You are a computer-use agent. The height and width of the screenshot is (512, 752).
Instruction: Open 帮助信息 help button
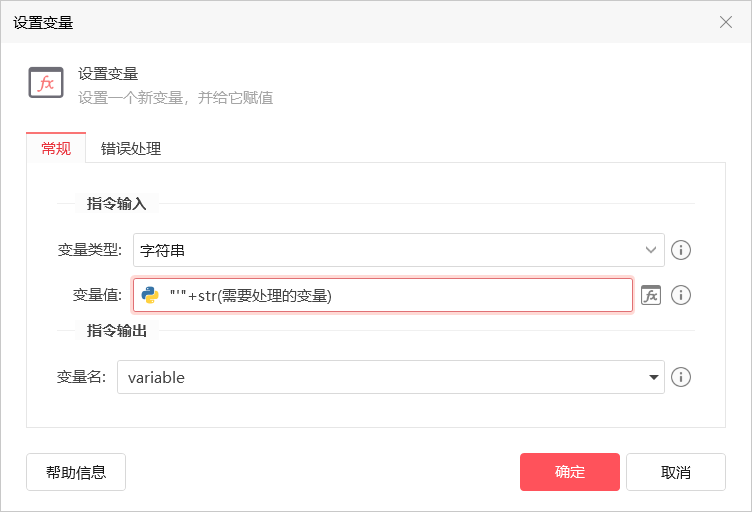click(x=76, y=472)
